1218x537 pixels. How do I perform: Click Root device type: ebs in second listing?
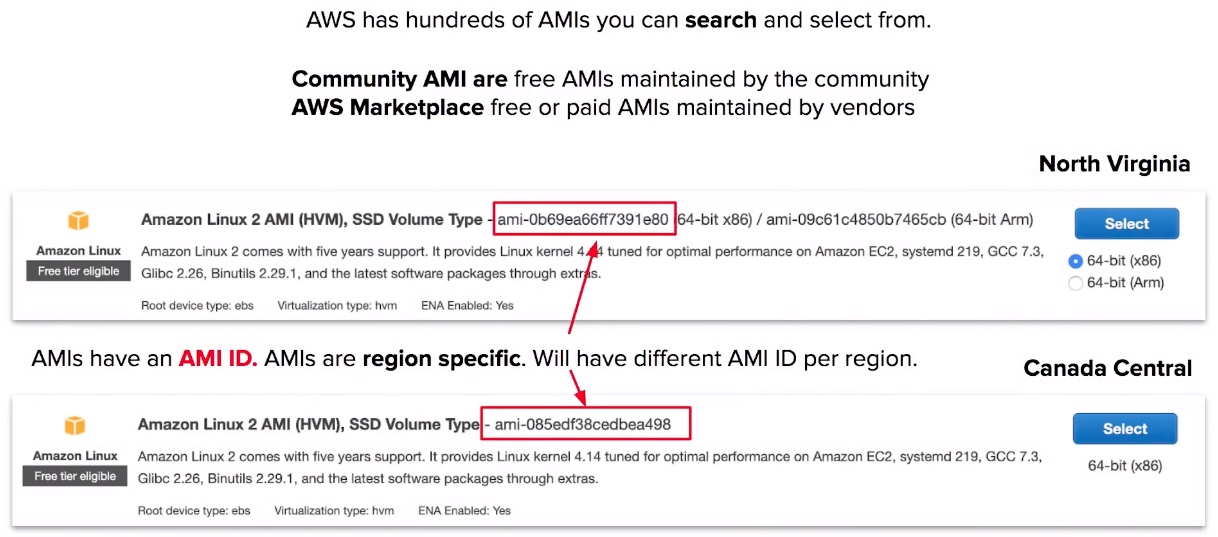[194, 511]
